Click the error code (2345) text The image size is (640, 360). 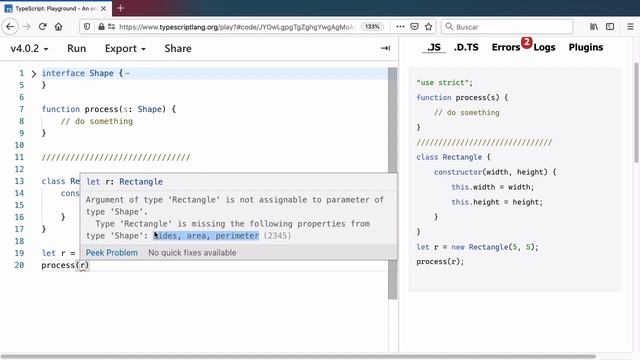[277, 236]
